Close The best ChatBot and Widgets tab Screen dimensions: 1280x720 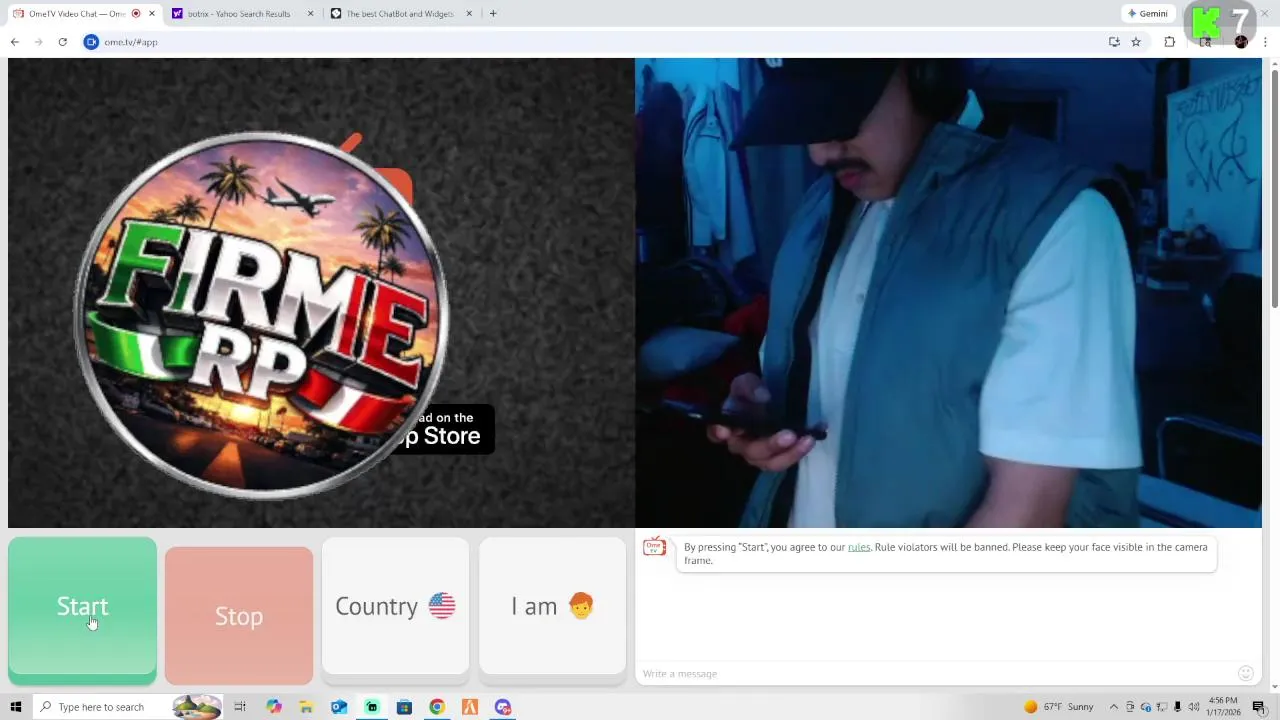469,14
